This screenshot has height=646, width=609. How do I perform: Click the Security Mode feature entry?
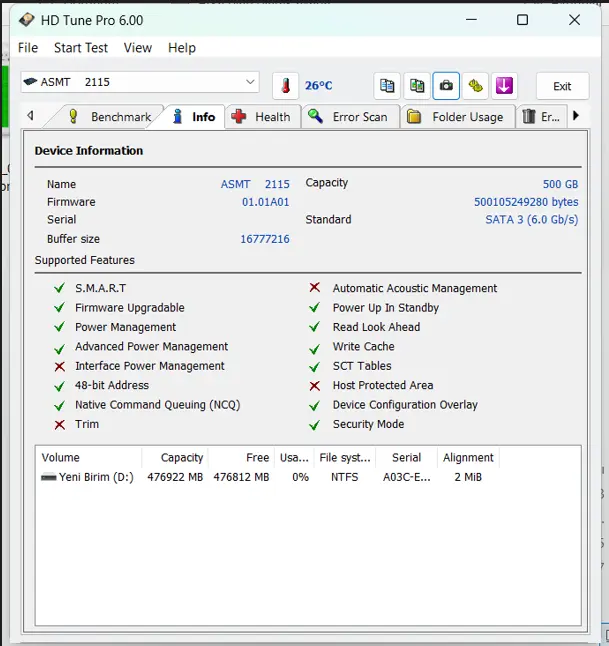(x=368, y=424)
